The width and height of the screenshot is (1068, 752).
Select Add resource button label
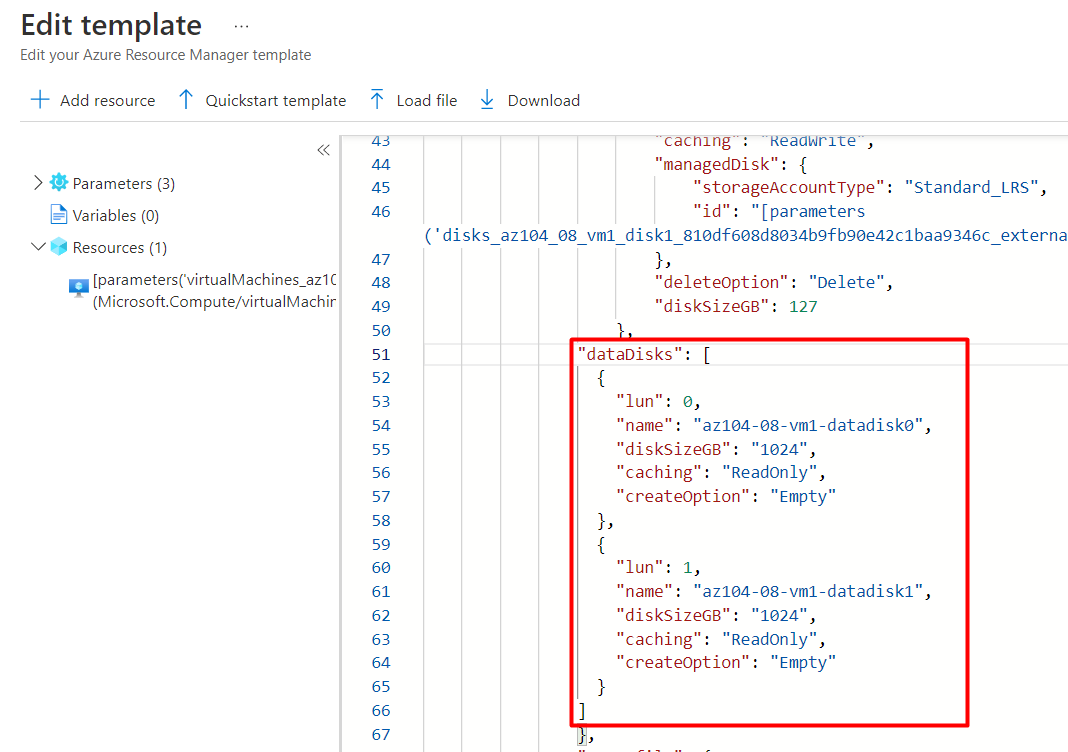[108, 100]
